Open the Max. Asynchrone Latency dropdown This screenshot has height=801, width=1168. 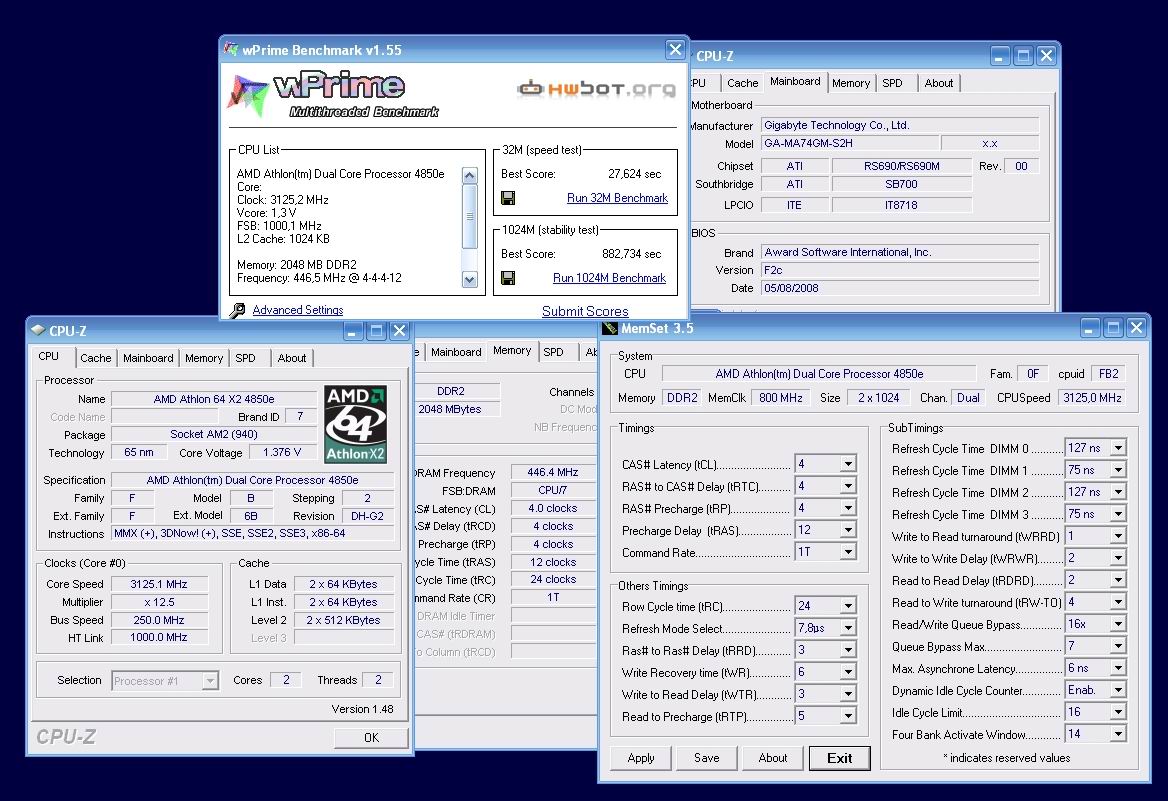click(x=1118, y=668)
